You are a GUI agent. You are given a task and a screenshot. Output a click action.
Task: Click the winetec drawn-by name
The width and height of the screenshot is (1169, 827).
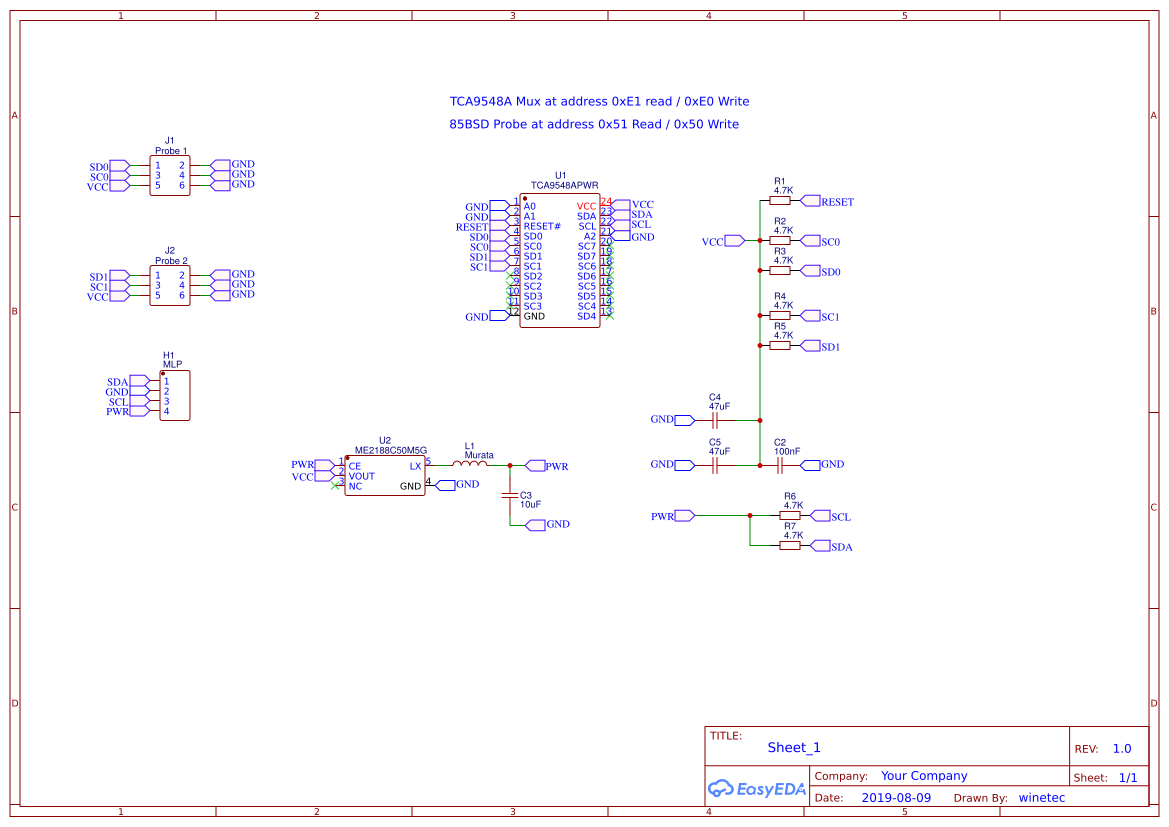pos(1042,797)
